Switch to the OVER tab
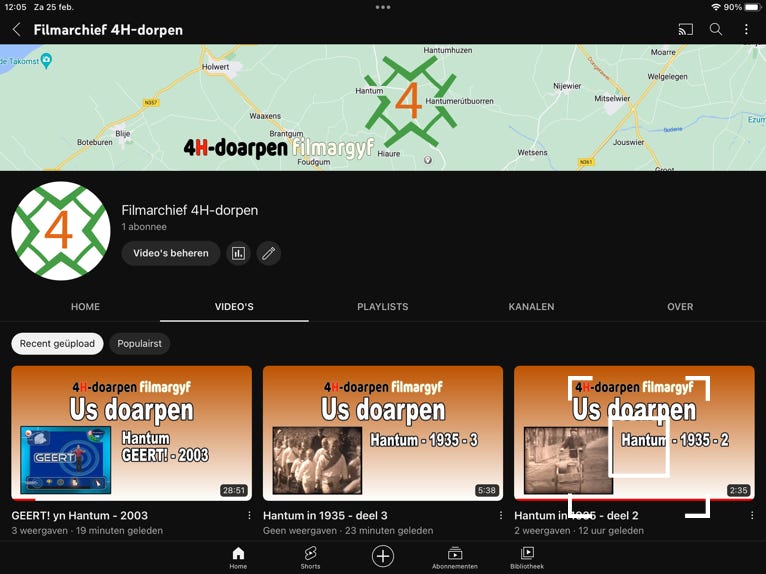Image resolution: width=766 pixels, height=574 pixels. tap(680, 307)
